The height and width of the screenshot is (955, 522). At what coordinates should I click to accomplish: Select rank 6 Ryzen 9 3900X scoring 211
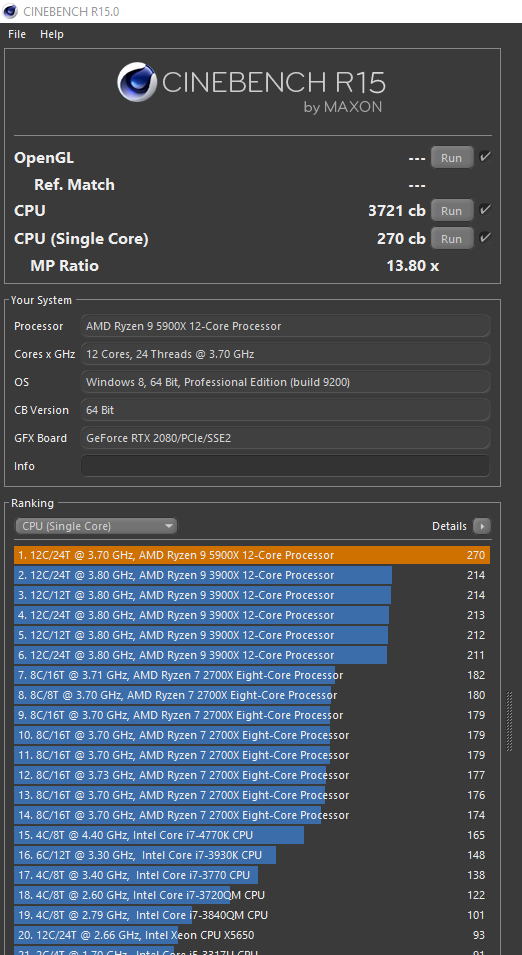(x=252, y=655)
